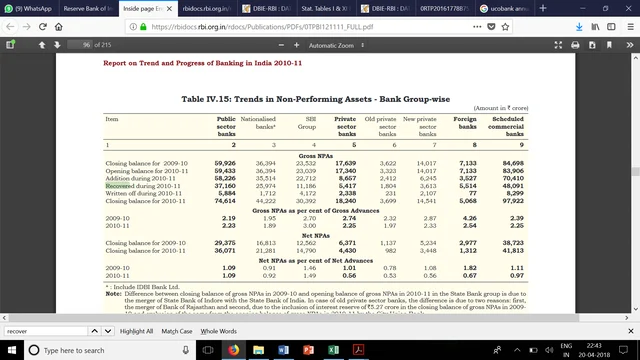
Task: Open volume control in tray
Action: click(549, 350)
